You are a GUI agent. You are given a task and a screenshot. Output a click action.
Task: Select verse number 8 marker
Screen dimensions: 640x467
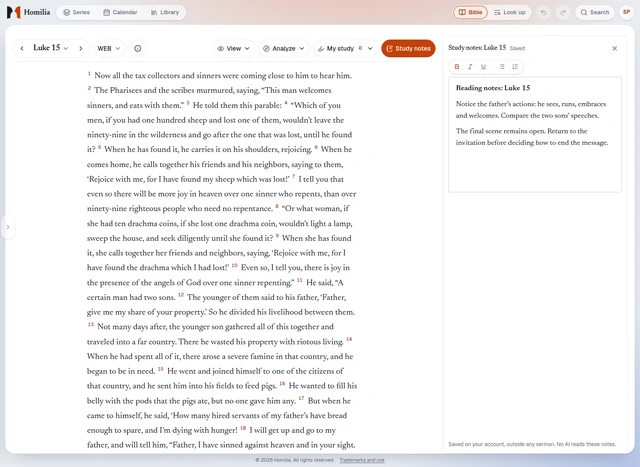277,206
